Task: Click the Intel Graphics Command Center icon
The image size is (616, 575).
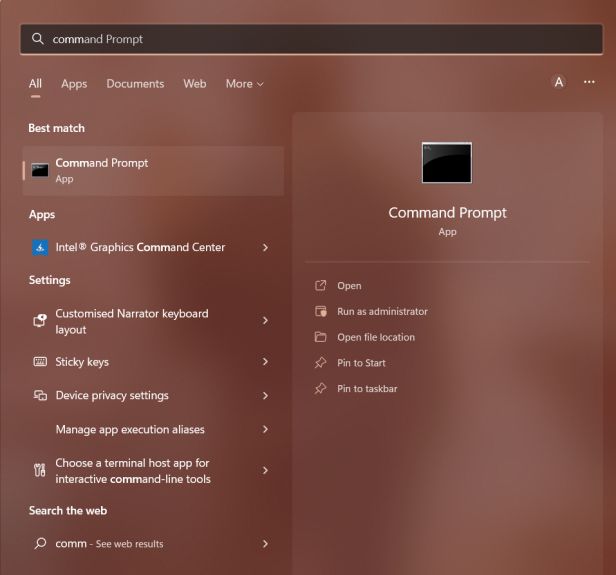Action: point(40,247)
